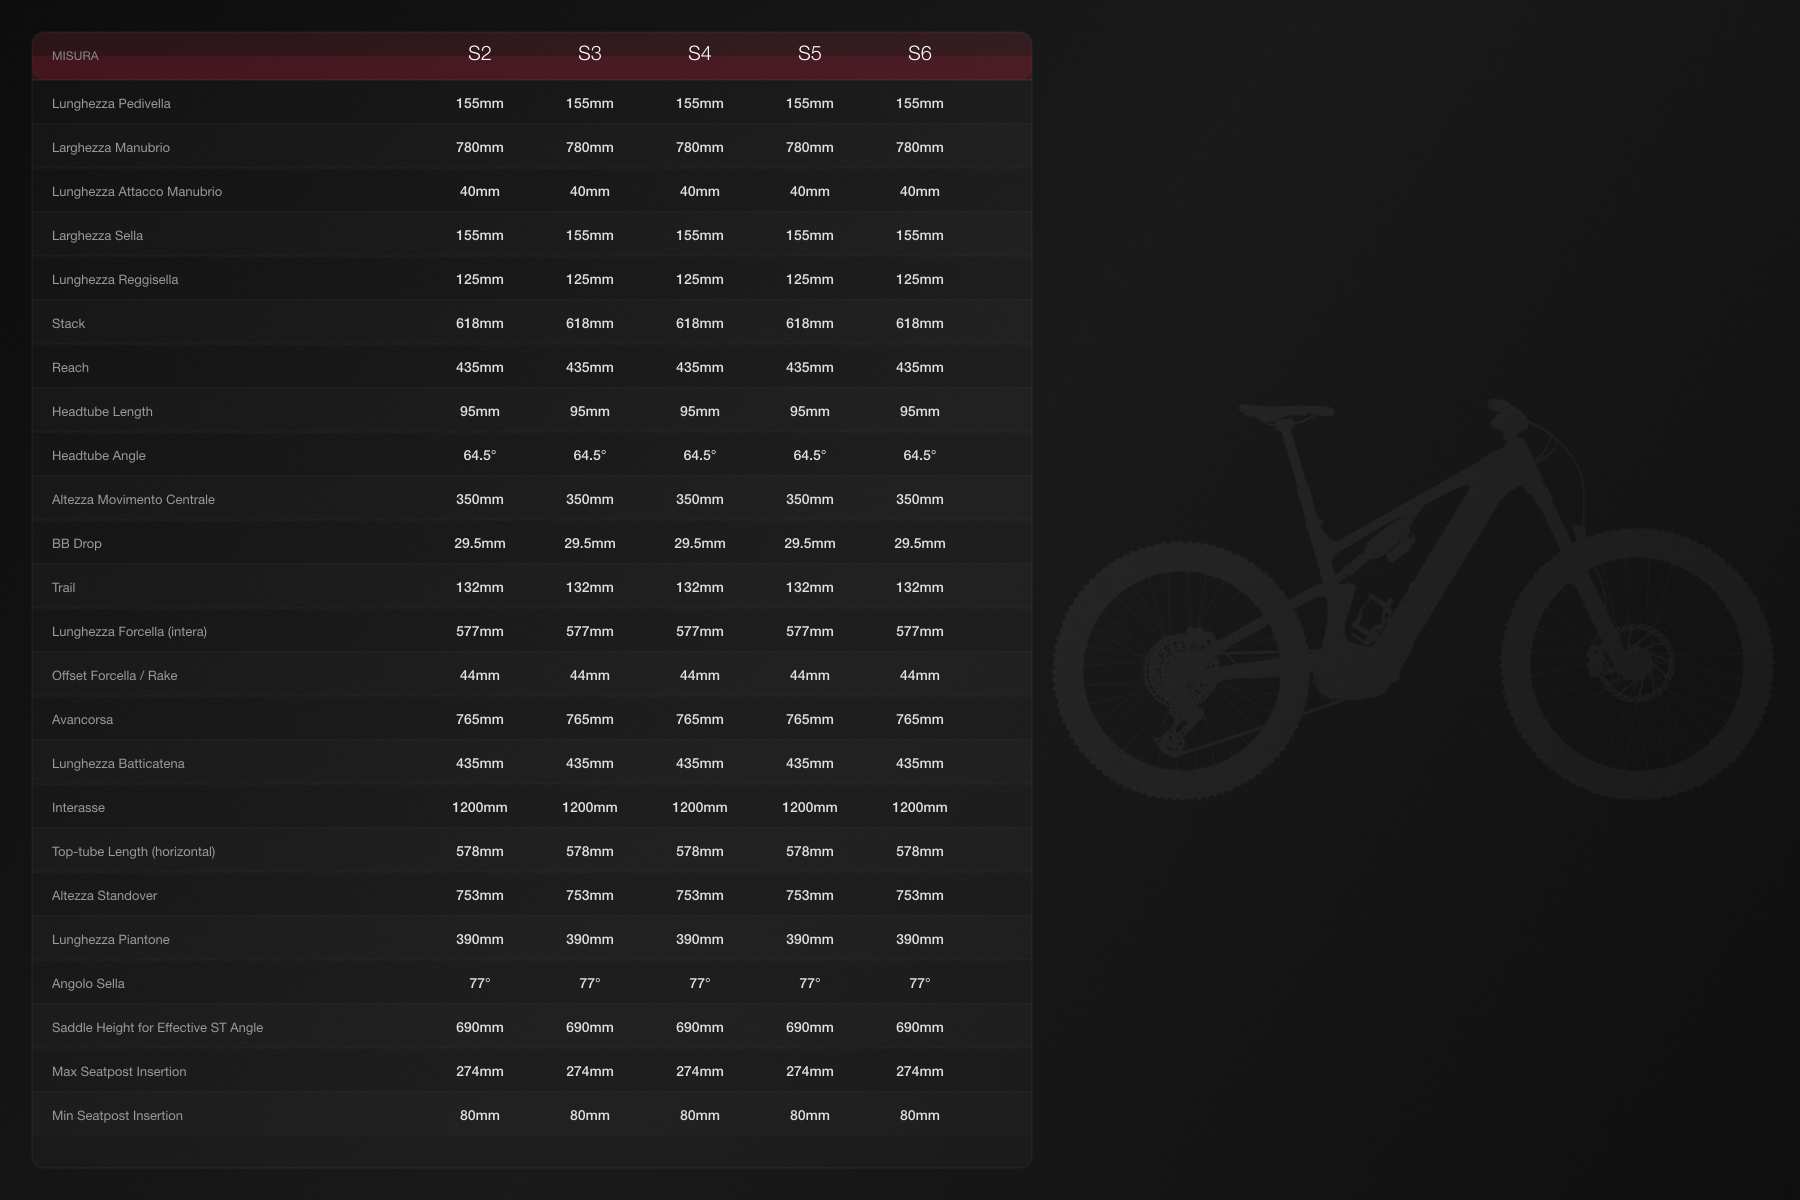
Task: Select the Stack row label
Action: (x=68, y=324)
